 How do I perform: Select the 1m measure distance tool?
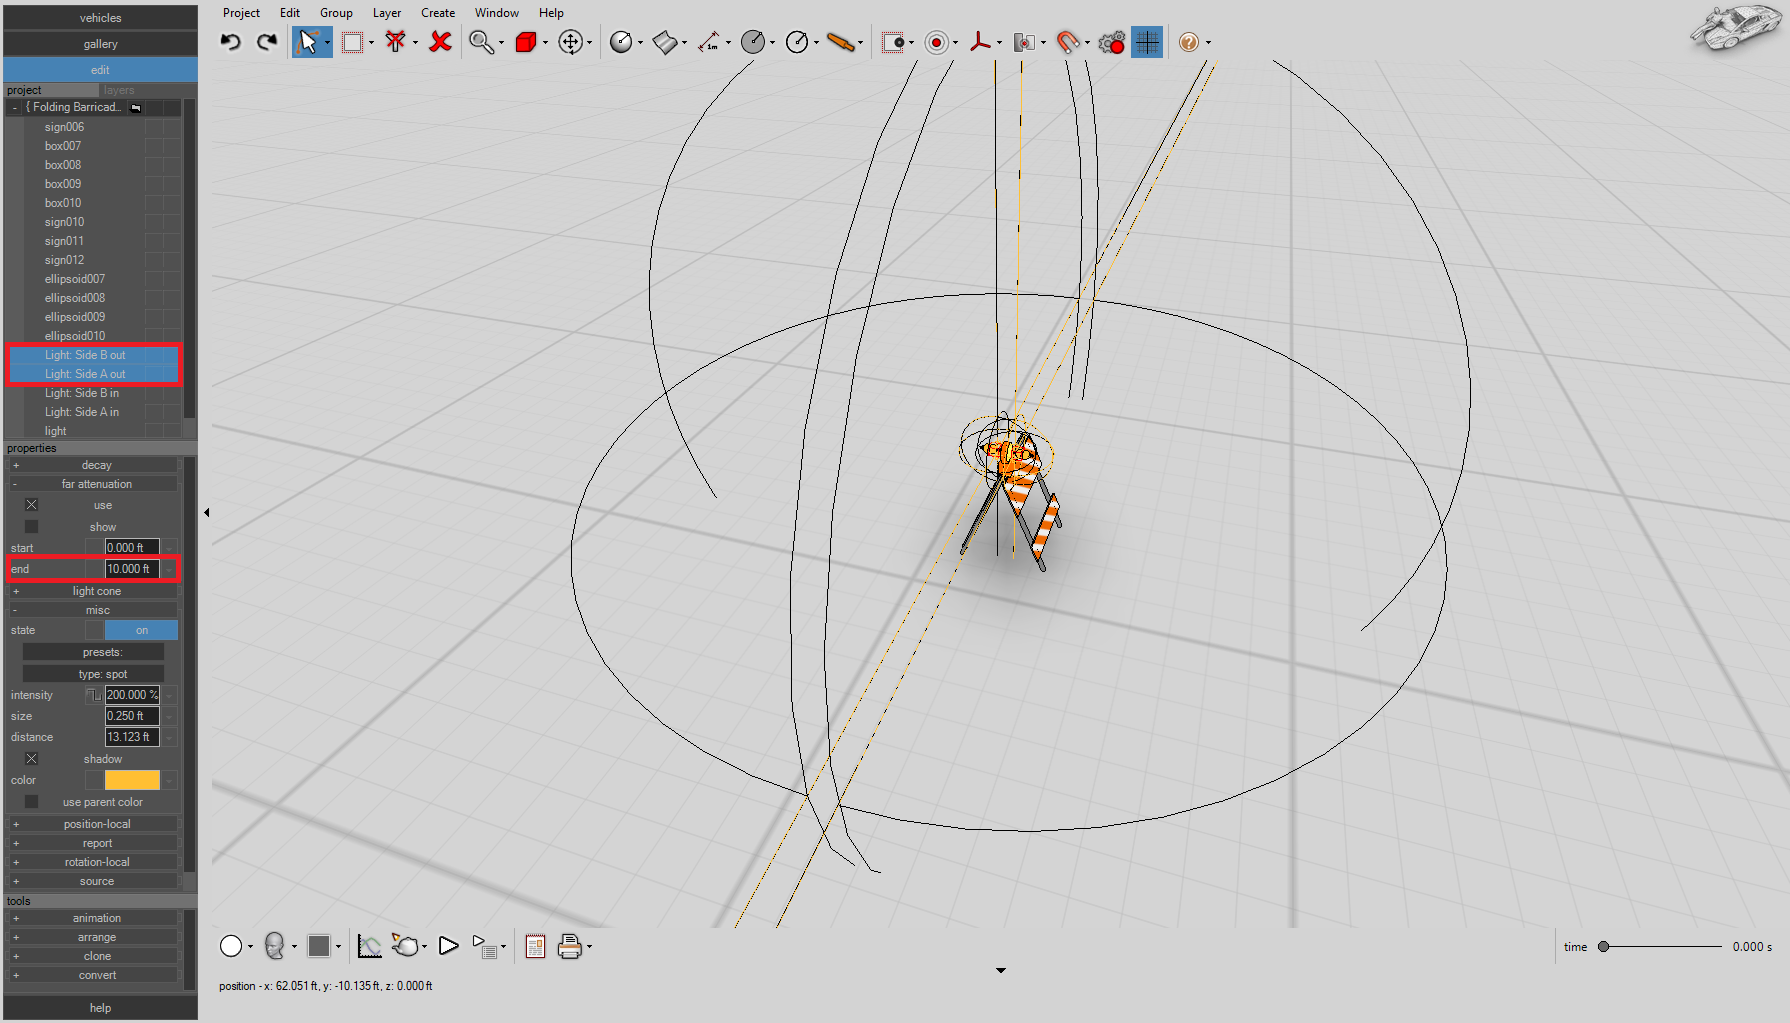click(x=709, y=42)
